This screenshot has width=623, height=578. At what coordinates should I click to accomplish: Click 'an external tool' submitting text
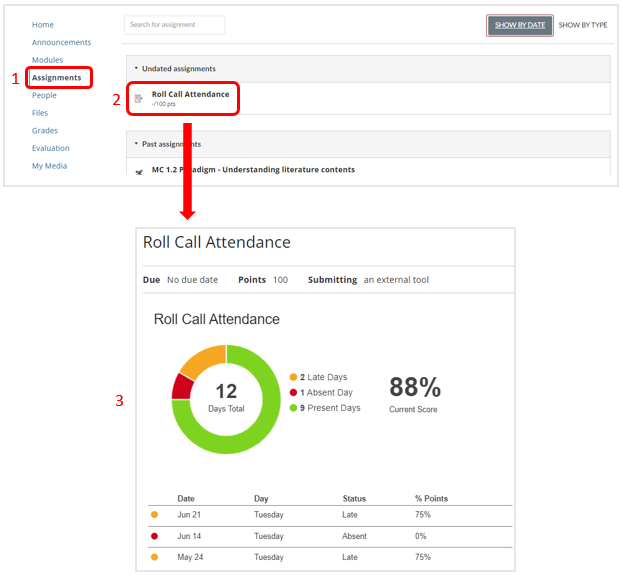pyautogui.click(x=396, y=280)
